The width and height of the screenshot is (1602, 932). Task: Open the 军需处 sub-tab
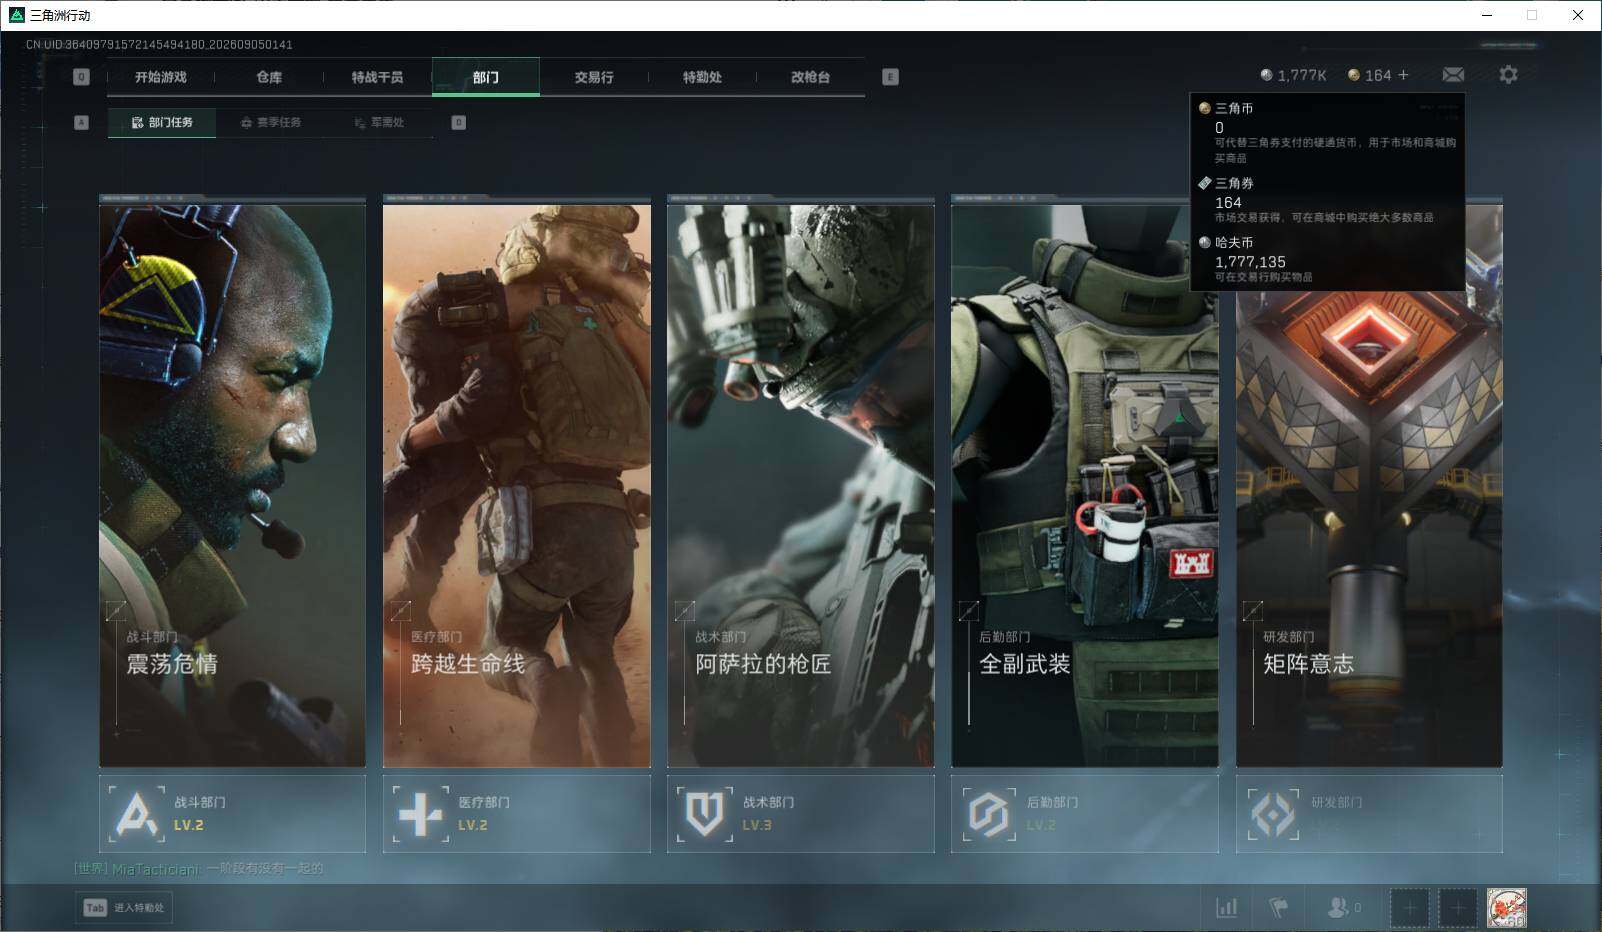pyautogui.click(x=379, y=122)
